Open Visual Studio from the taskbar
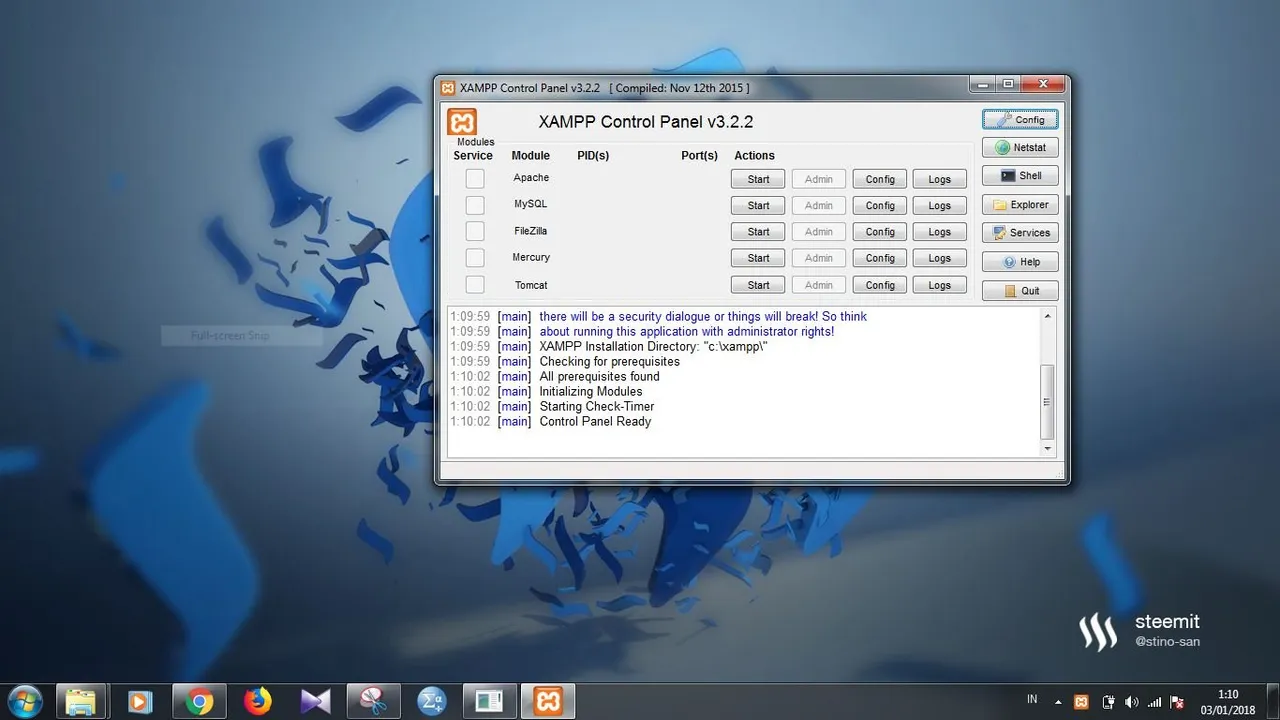Viewport: 1280px width, 720px height. (315, 701)
